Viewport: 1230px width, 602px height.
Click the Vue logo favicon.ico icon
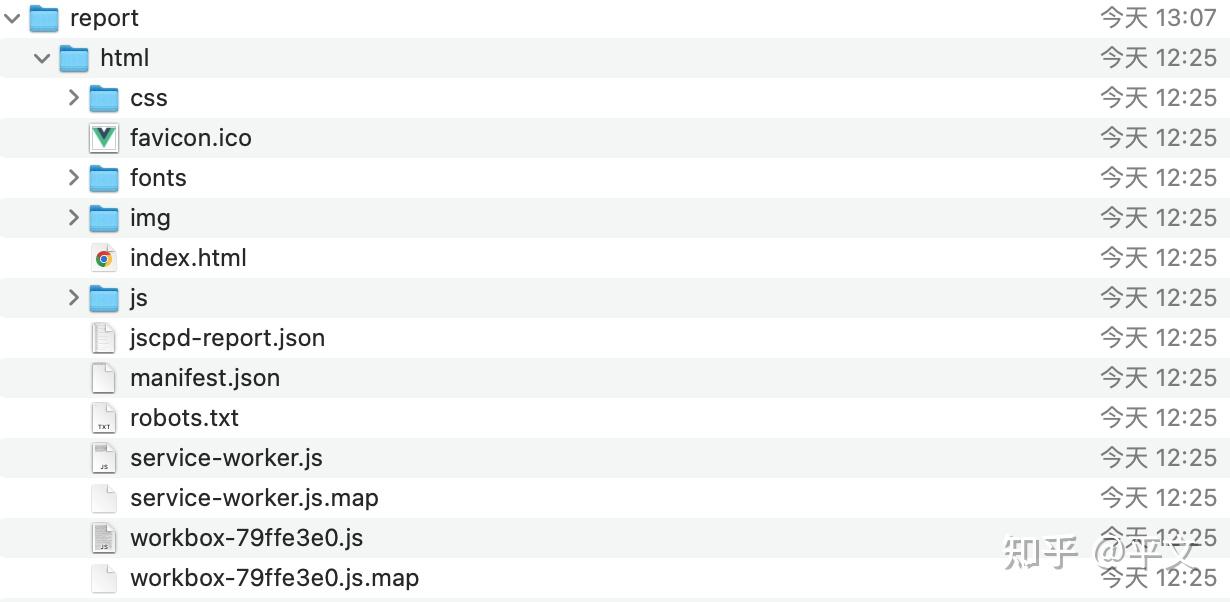(x=104, y=138)
